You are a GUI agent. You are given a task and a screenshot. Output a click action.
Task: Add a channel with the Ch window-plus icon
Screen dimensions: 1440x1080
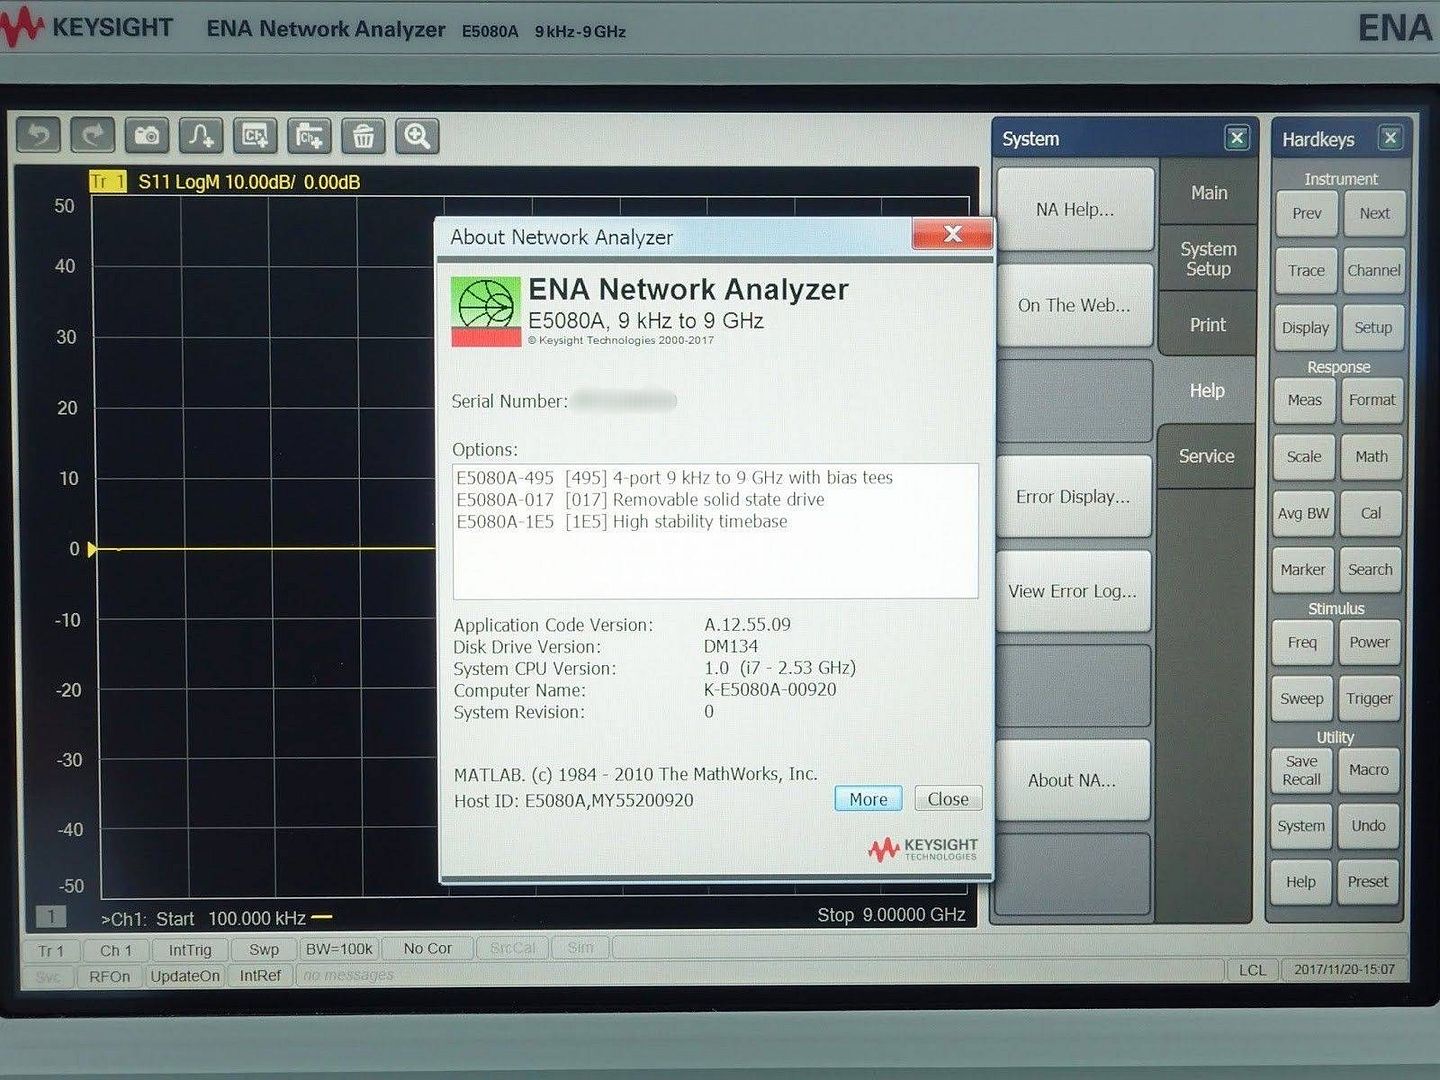click(255, 136)
